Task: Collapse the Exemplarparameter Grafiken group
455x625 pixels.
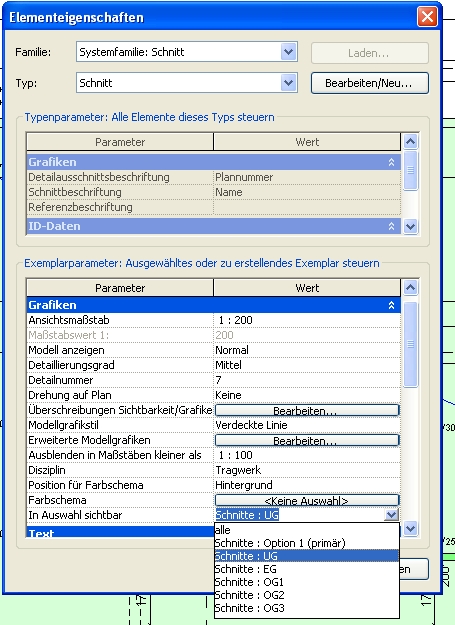Action: [x=391, y=305]
